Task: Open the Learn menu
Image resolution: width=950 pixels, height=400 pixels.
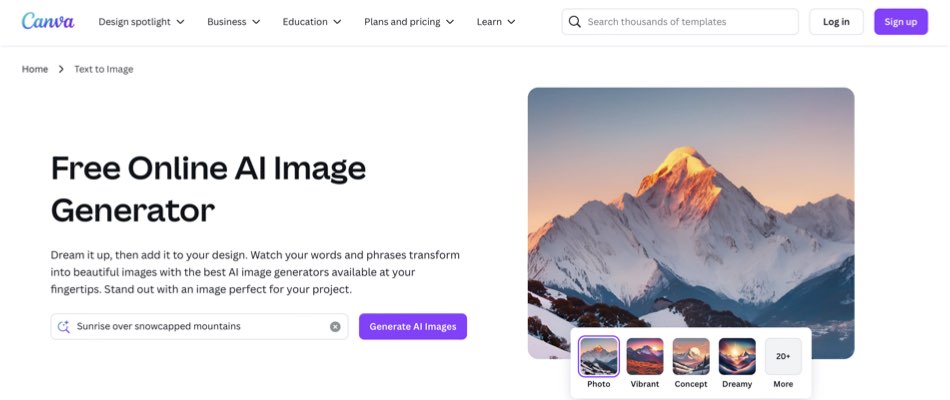Action: [496, 22]
